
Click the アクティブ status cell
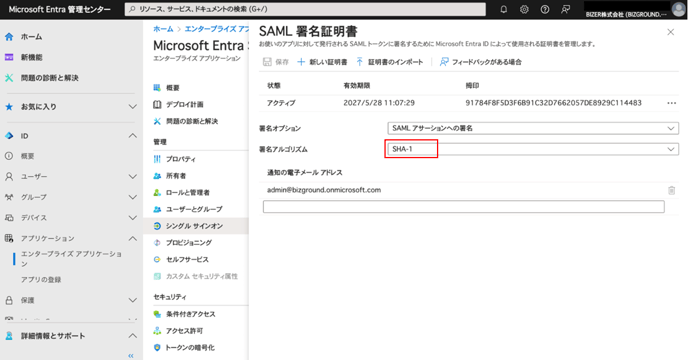[281, 103]
